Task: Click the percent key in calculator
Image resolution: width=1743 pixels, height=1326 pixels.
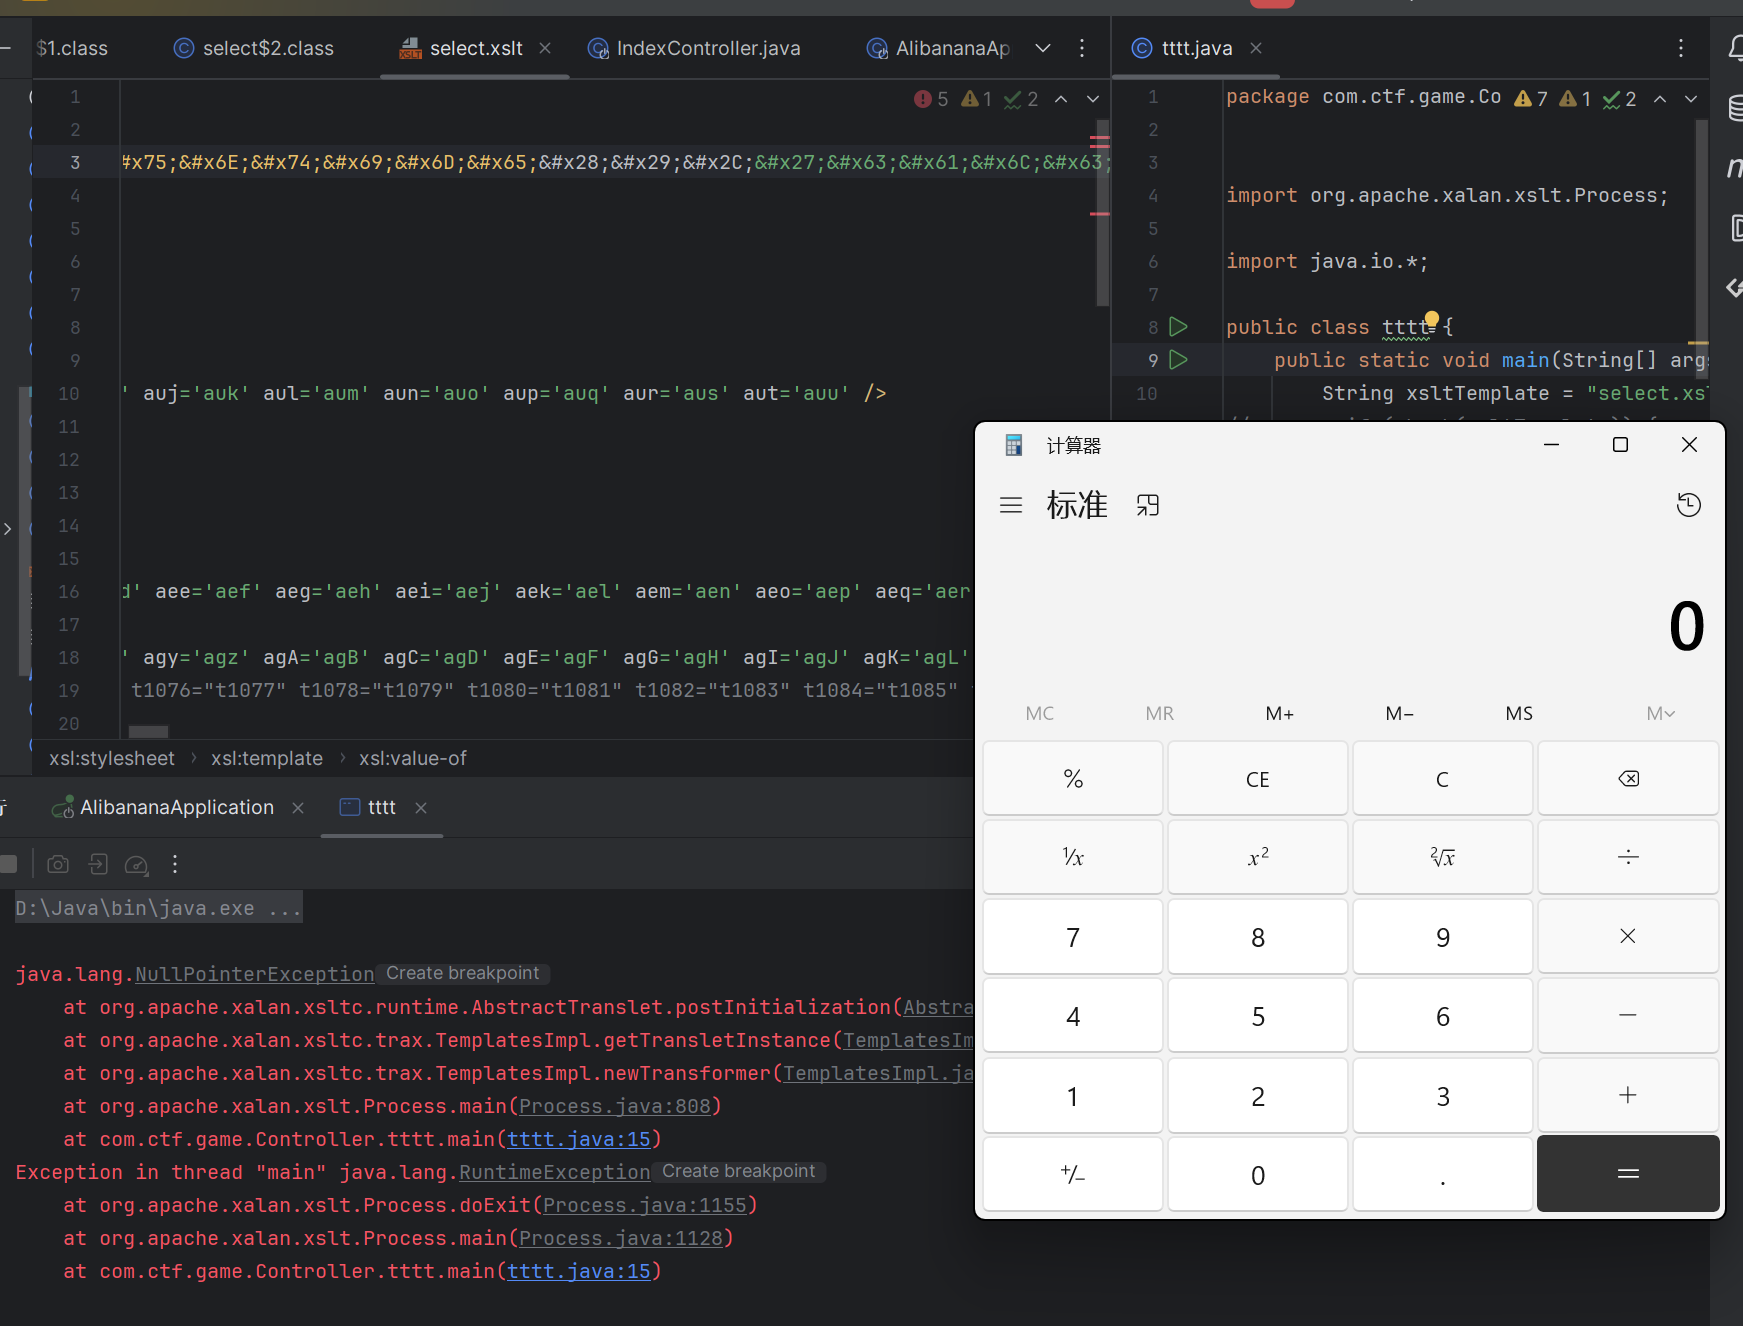Action: [x=1073, y=778]
